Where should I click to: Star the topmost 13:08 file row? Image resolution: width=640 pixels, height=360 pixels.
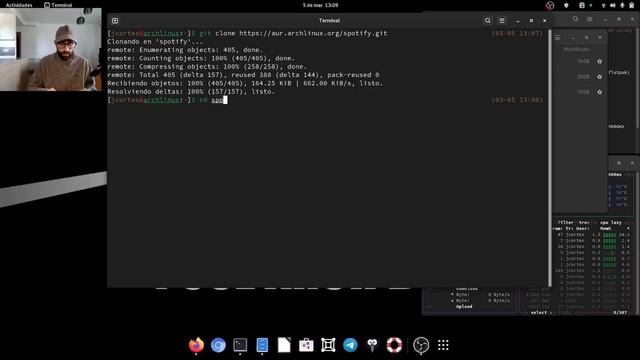click(600, 61)
